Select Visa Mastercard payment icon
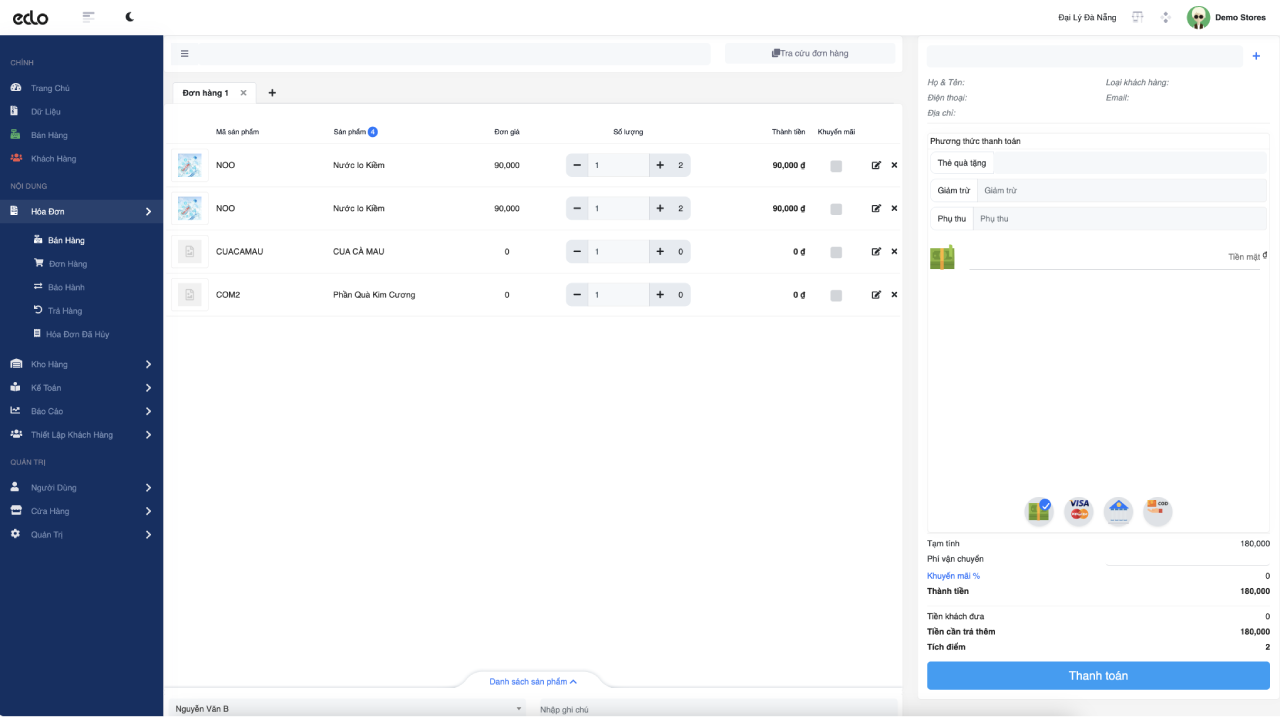Image resolution: width=1280 pixels, height=720 pixels. (1079, 511)
